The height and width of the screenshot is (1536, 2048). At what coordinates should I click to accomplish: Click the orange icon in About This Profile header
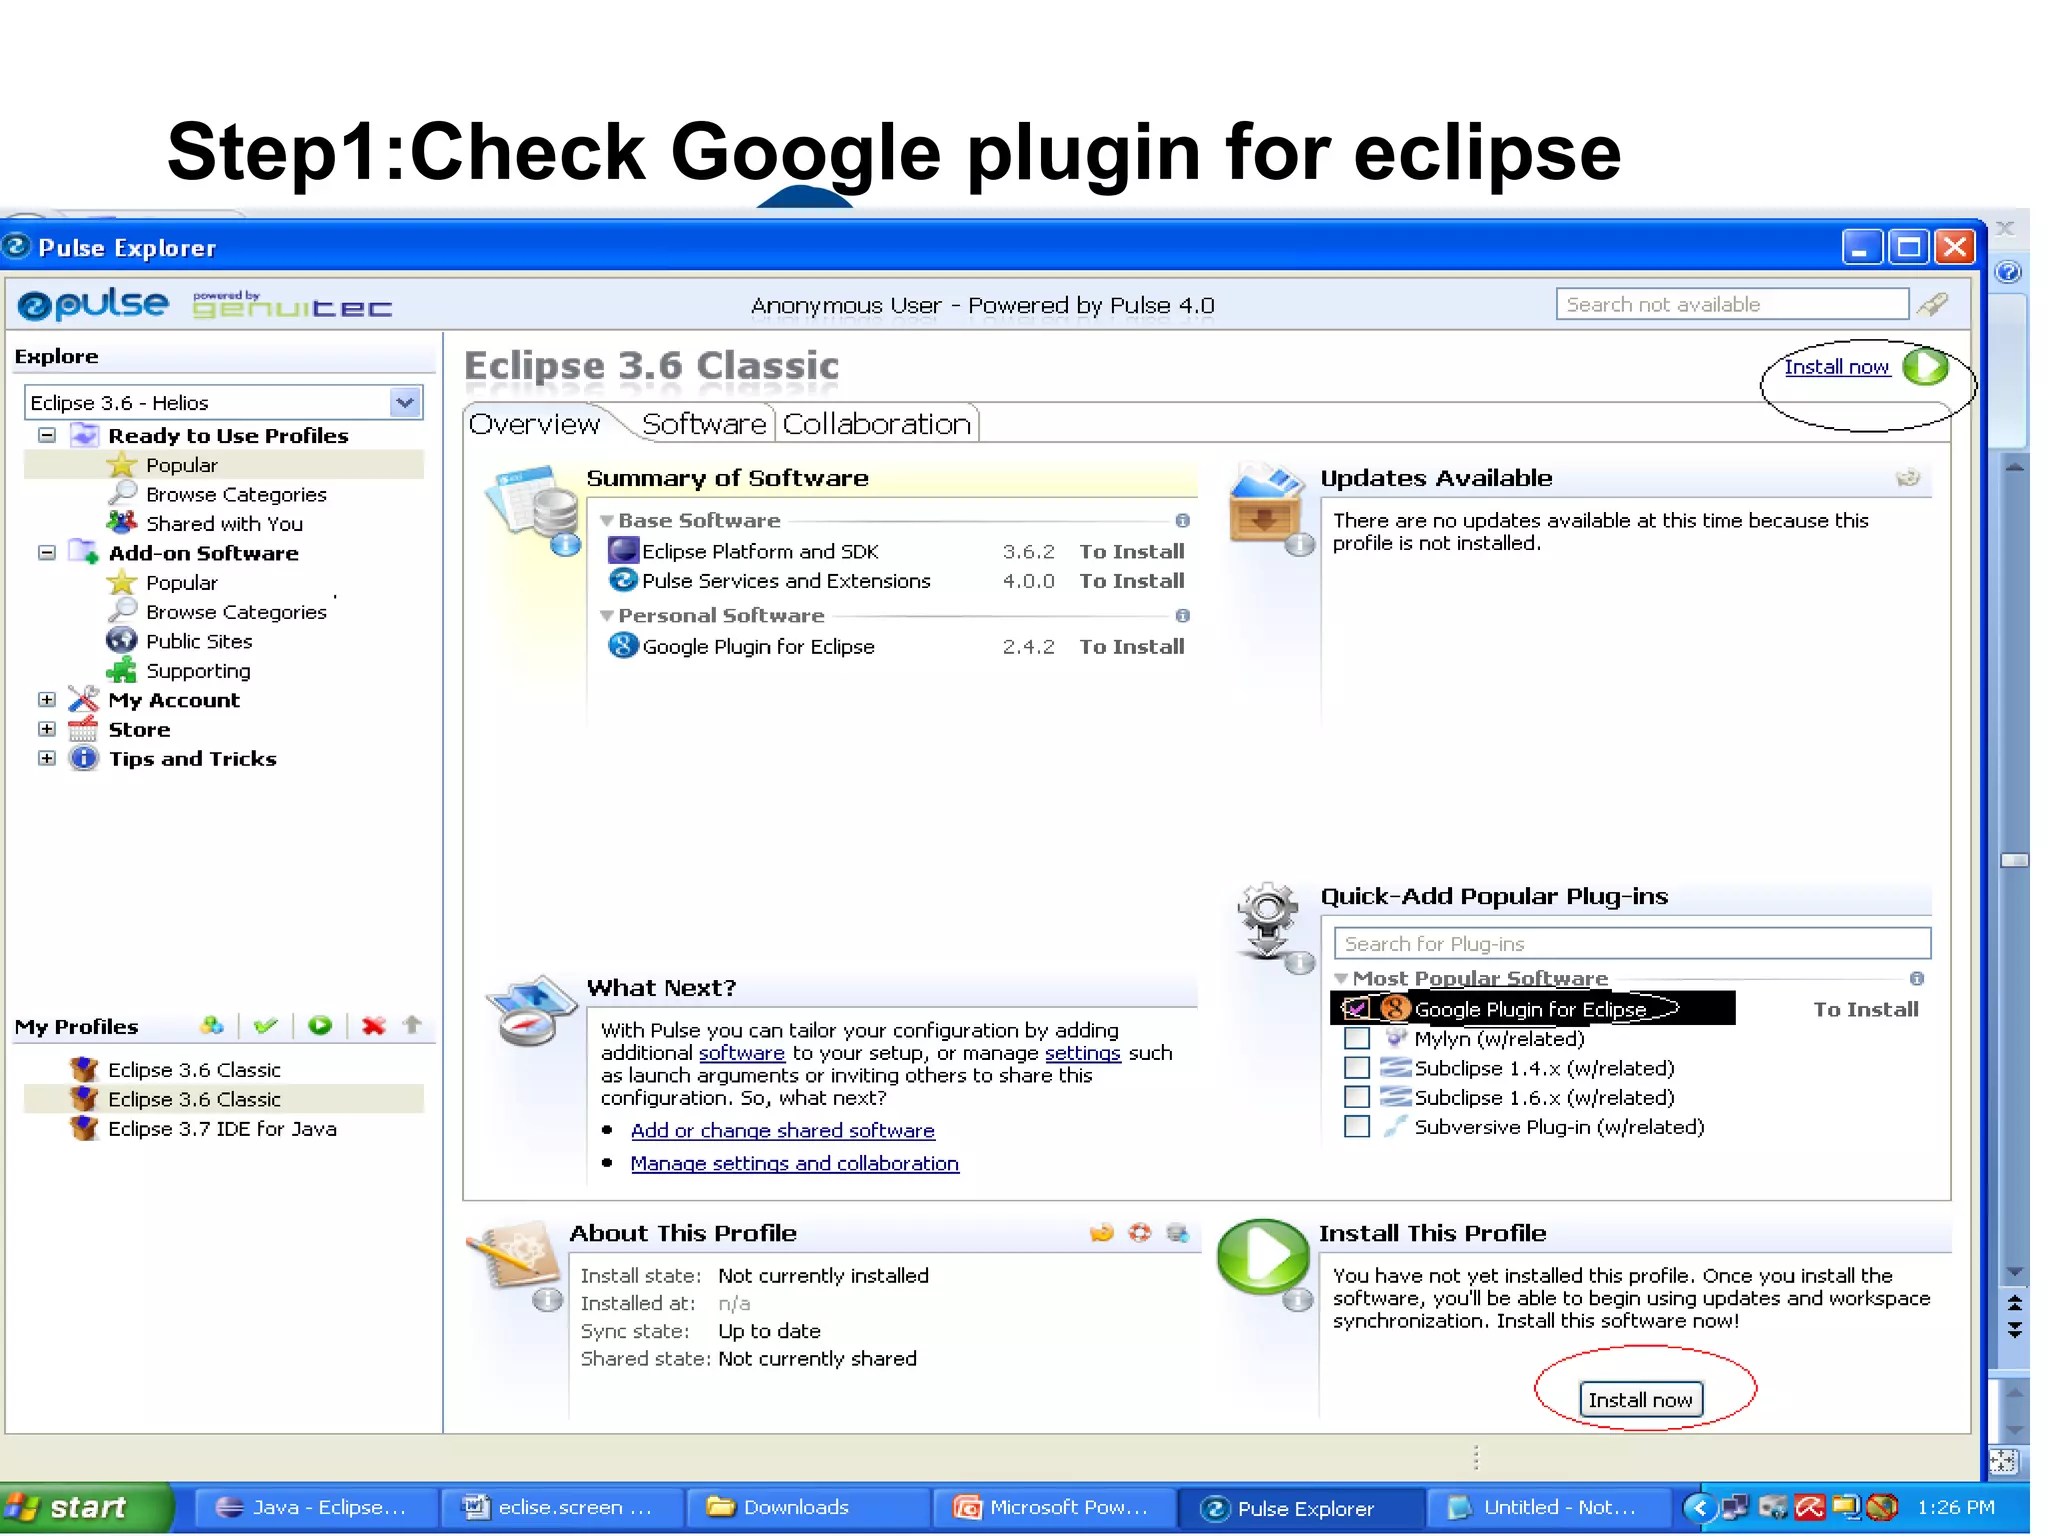[1102, 1233]
